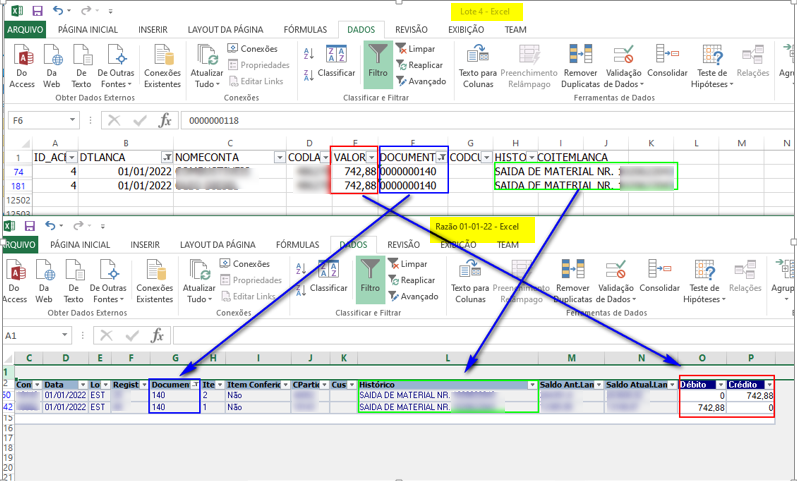Open INSERIR tab in Lote 4 window

(153, 29)
